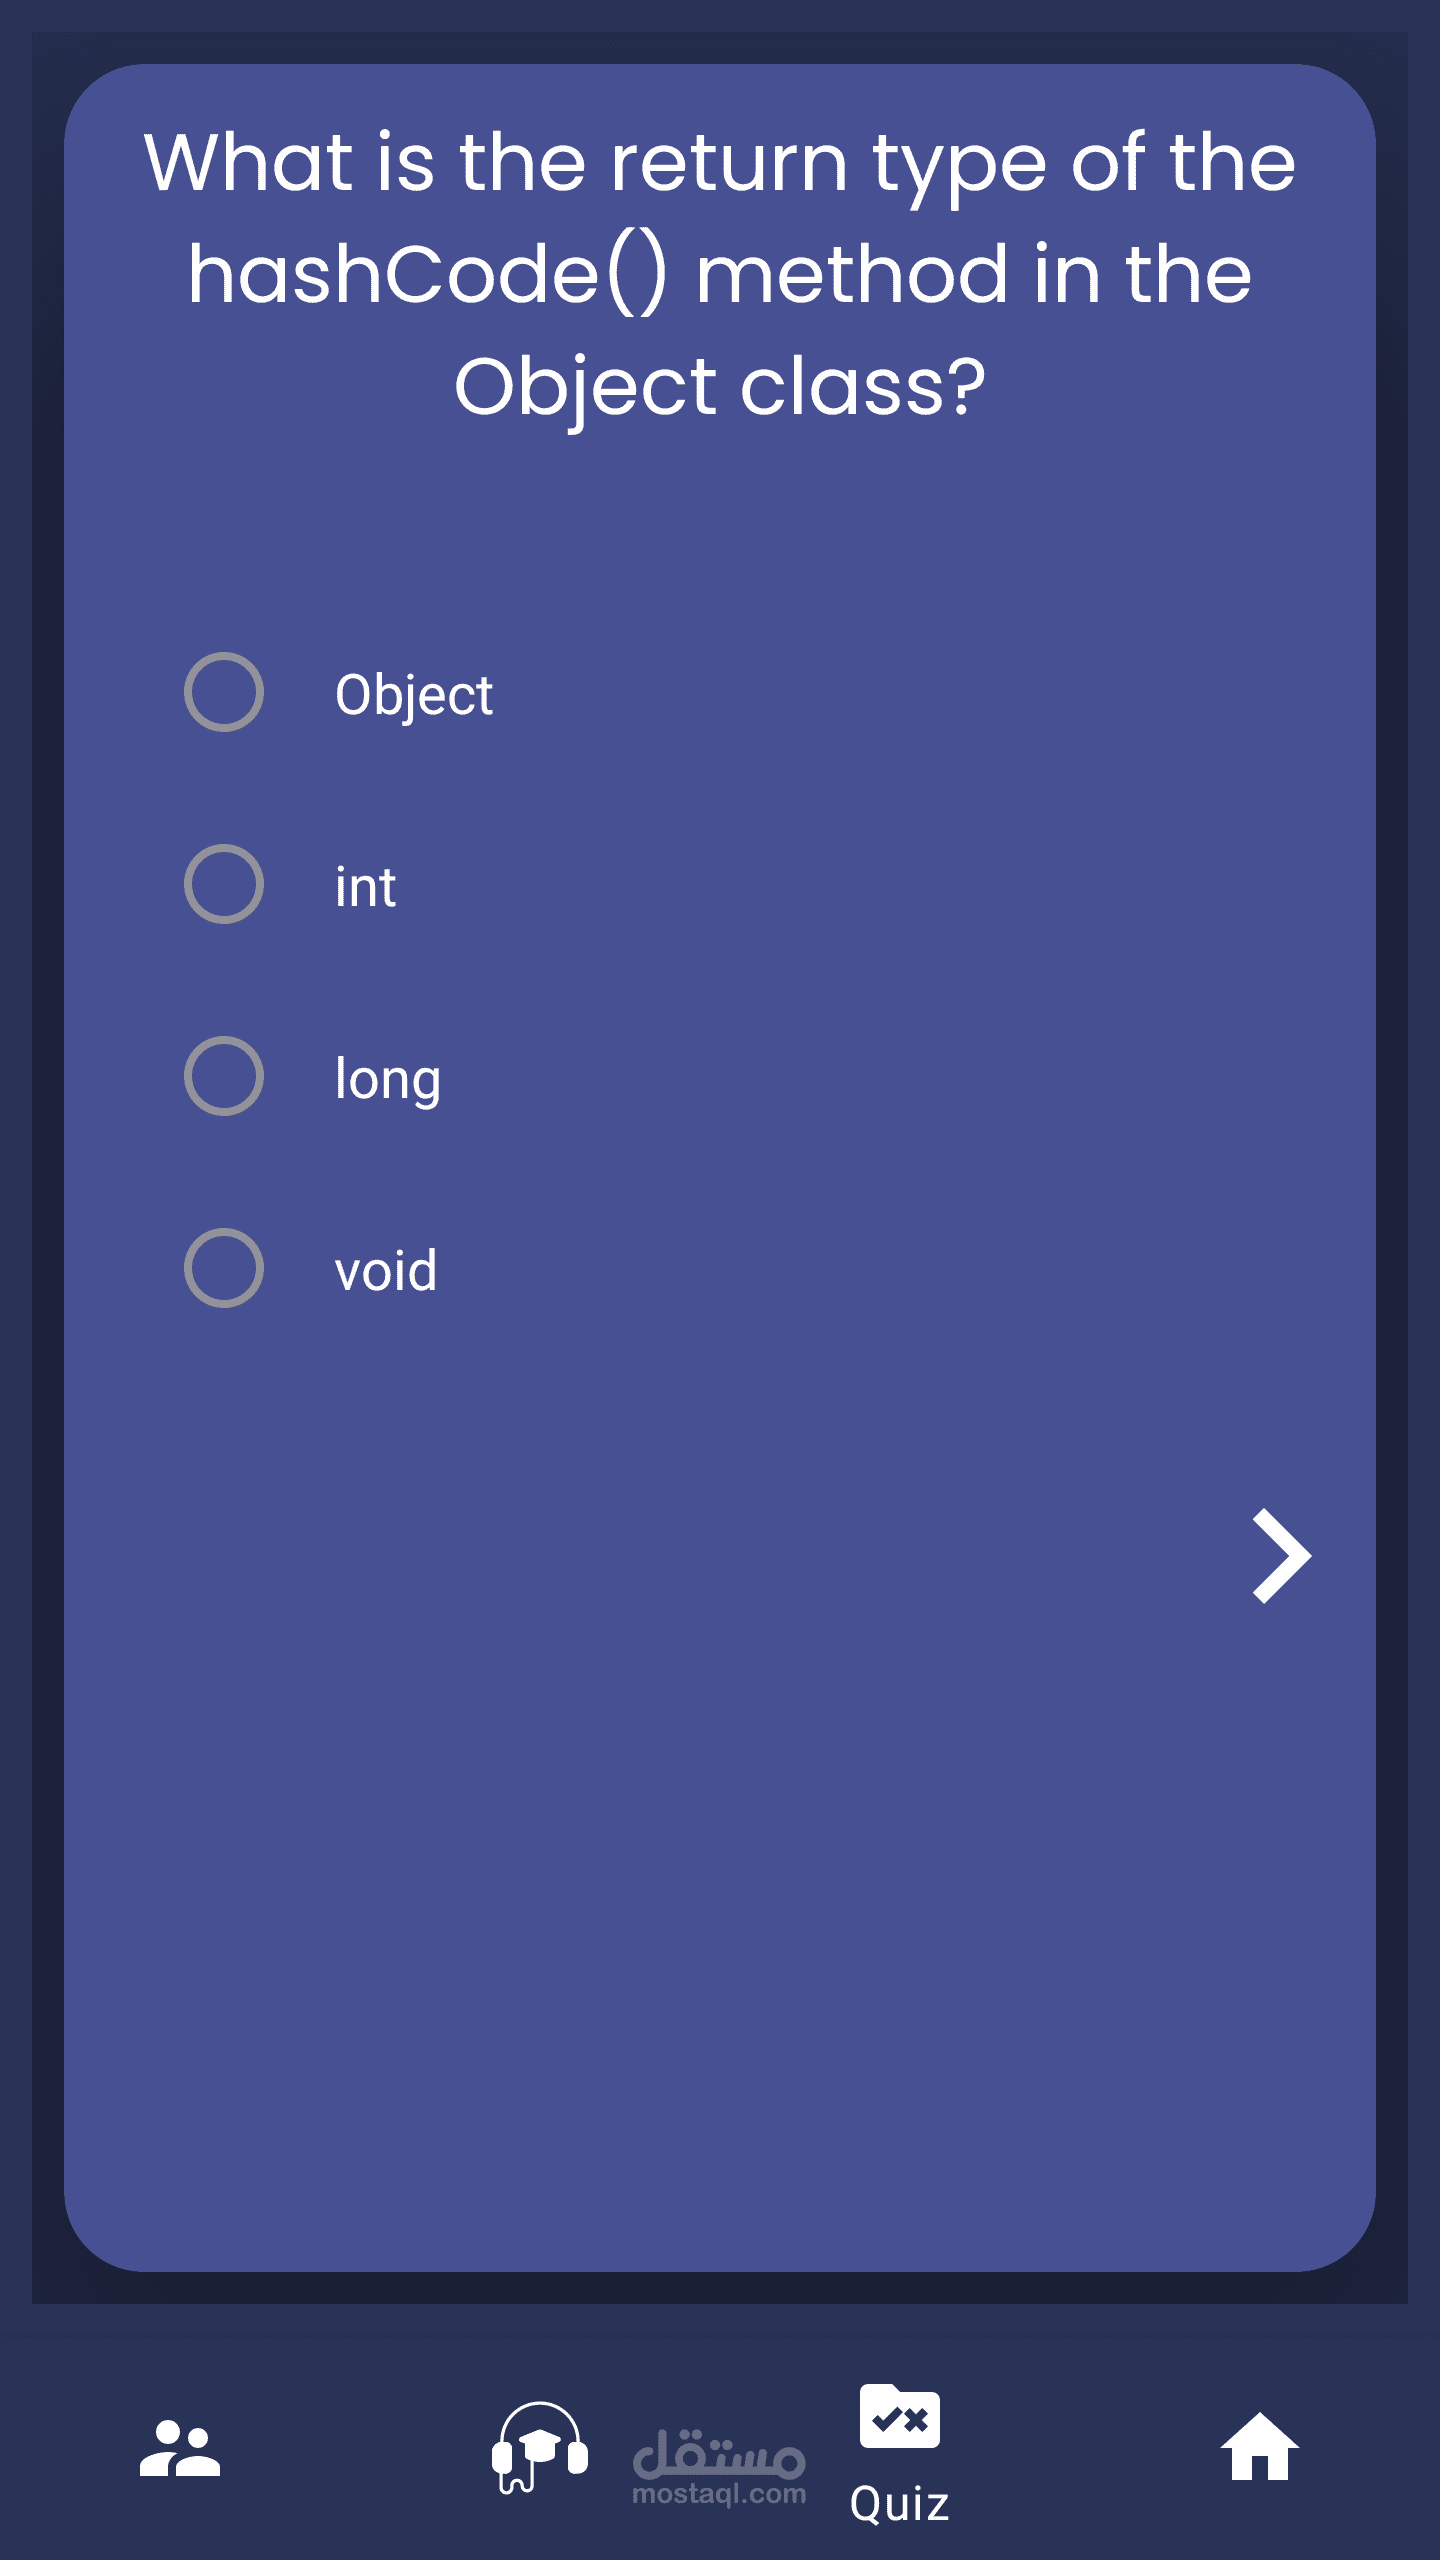Select the Object radio button
The width and height of the screenshot is (1440, 2560).
pyautogui.click(x=224, y=692)
